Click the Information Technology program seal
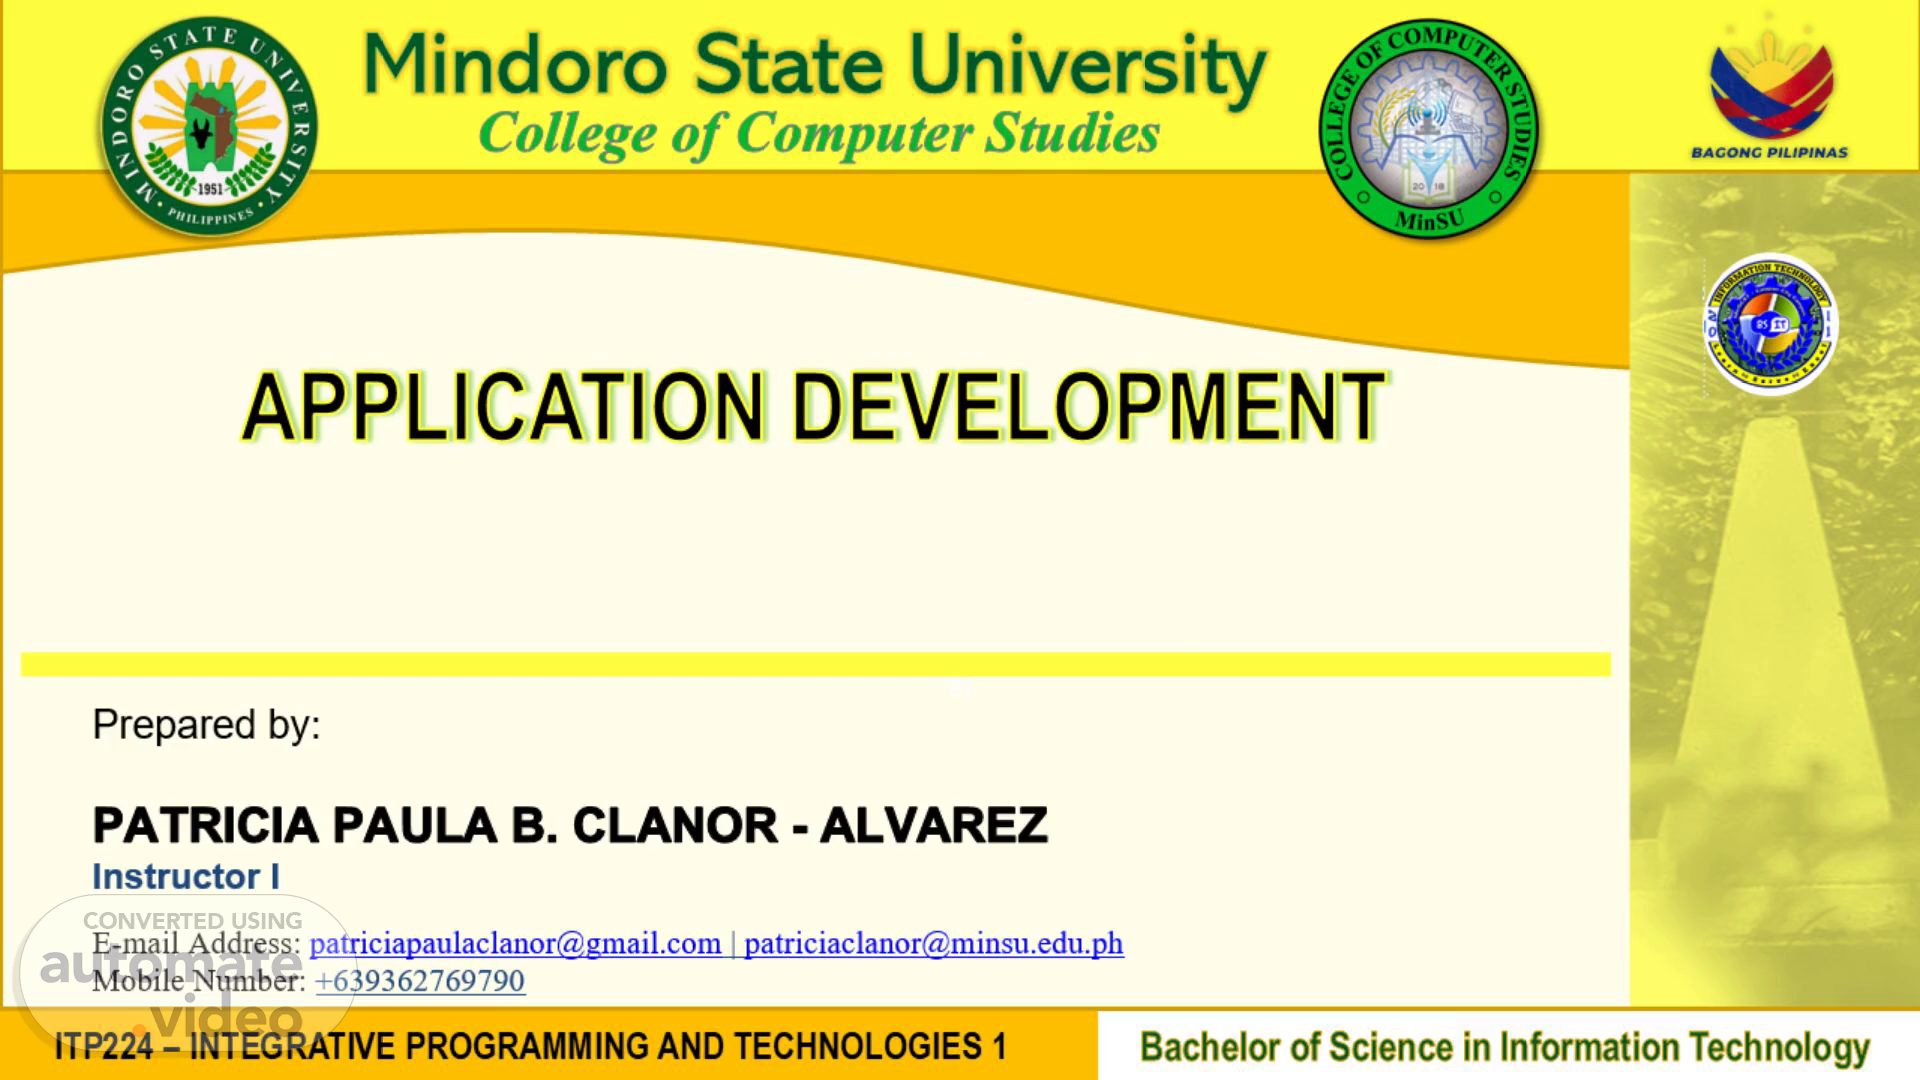 pos(1770,324)
